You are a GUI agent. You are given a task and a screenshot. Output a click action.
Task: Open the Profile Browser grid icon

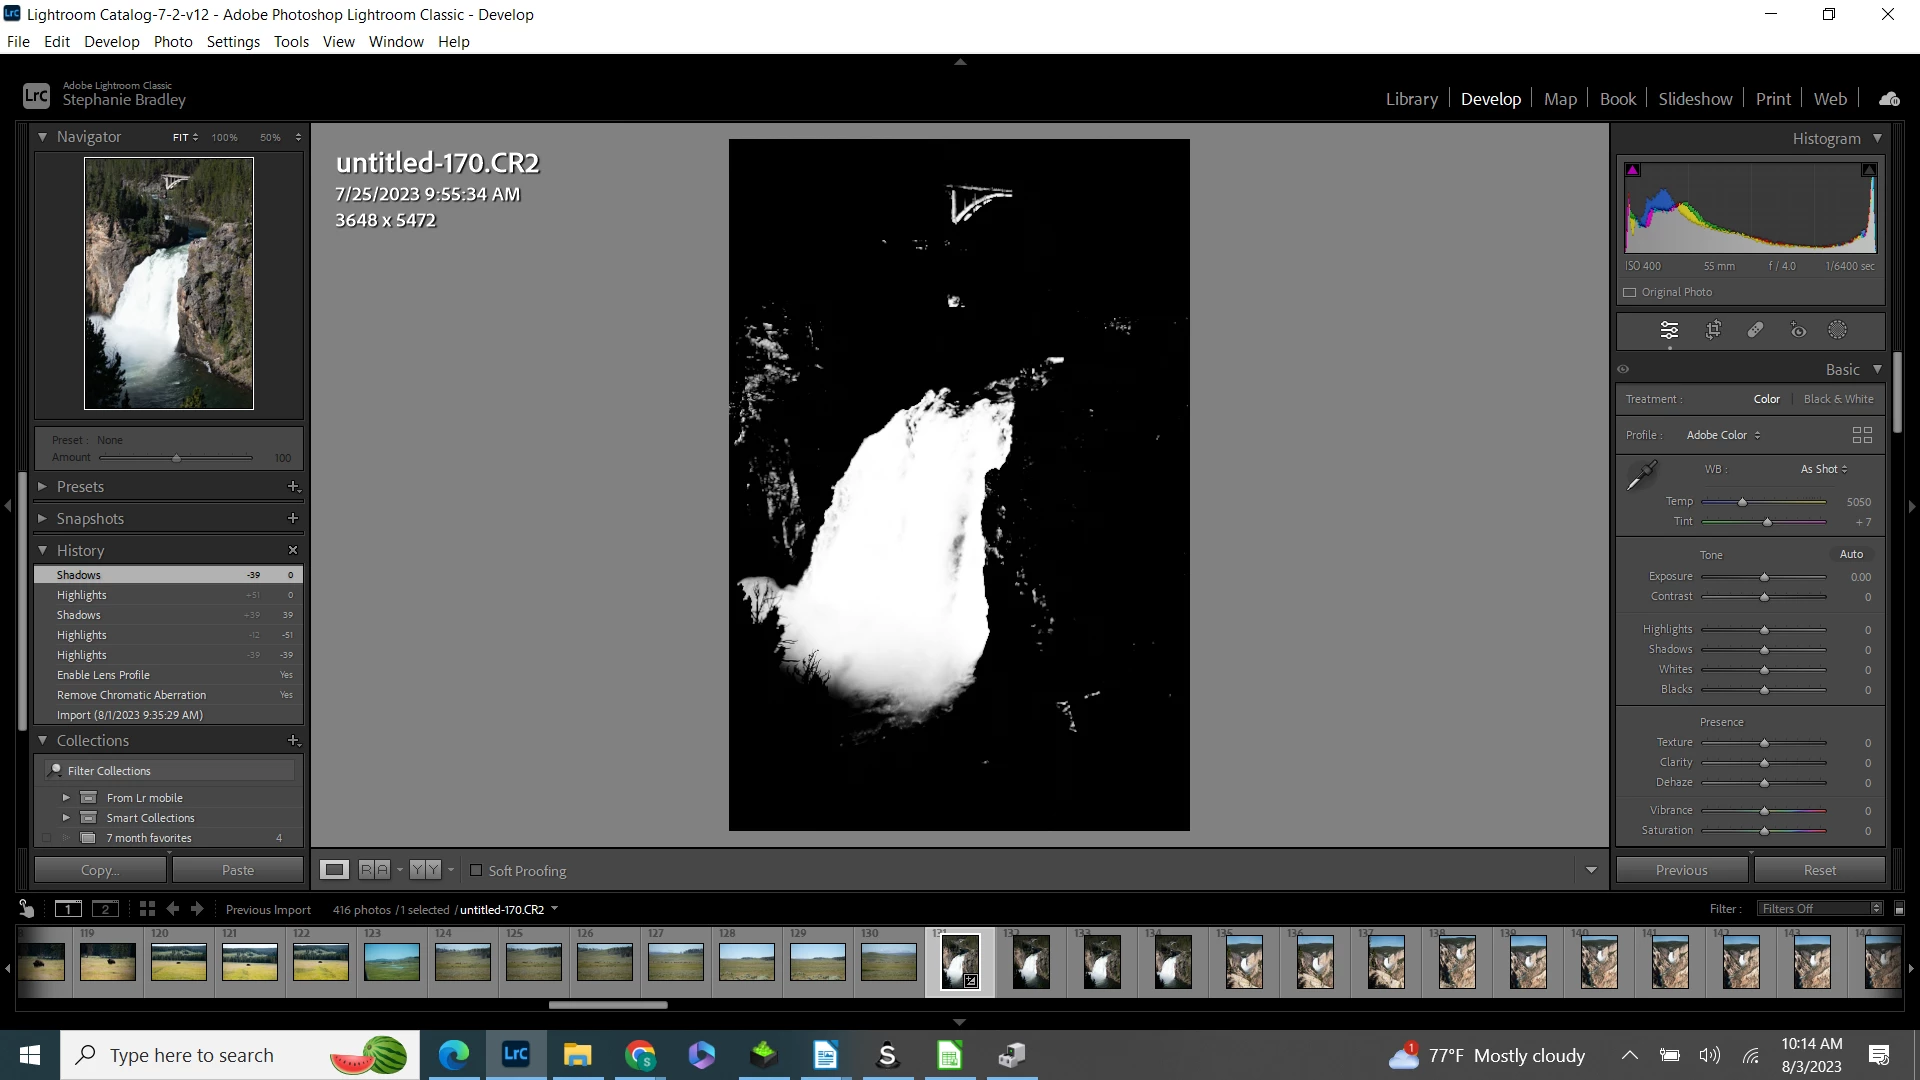(x=1862, y=435)
